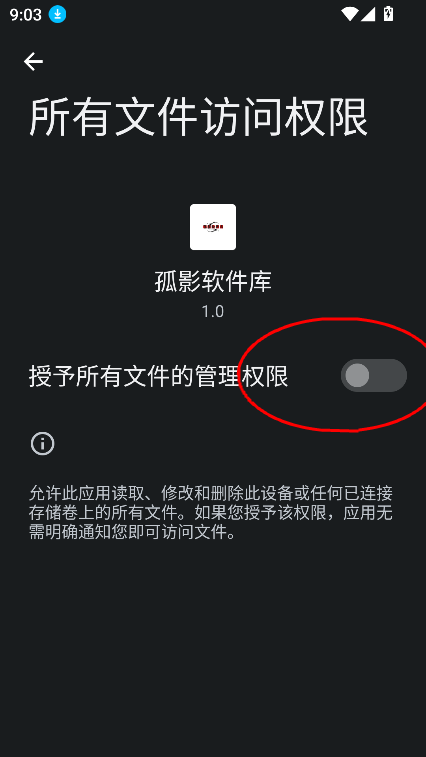Tap the 所有文件访问权限 page title
Image resolution: width=426 pixels, height=757 pixels.
pyautogui.click(x=199, y=117)
